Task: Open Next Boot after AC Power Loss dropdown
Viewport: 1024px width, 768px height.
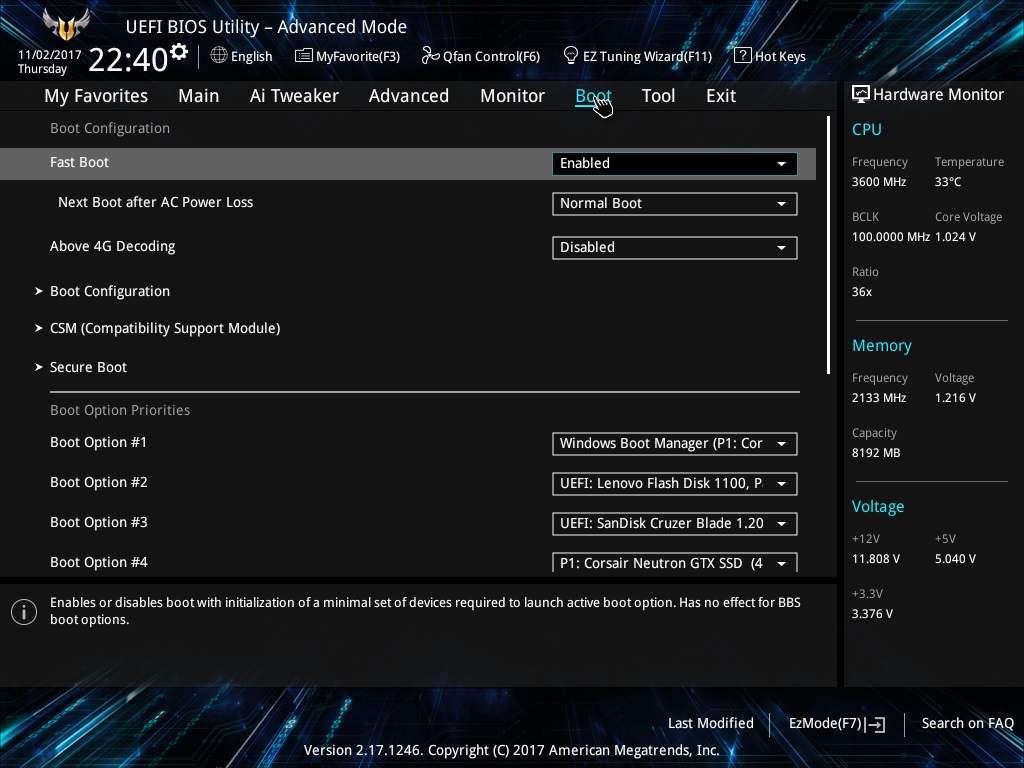Action: pyautogui.click(x=675, y=203)
